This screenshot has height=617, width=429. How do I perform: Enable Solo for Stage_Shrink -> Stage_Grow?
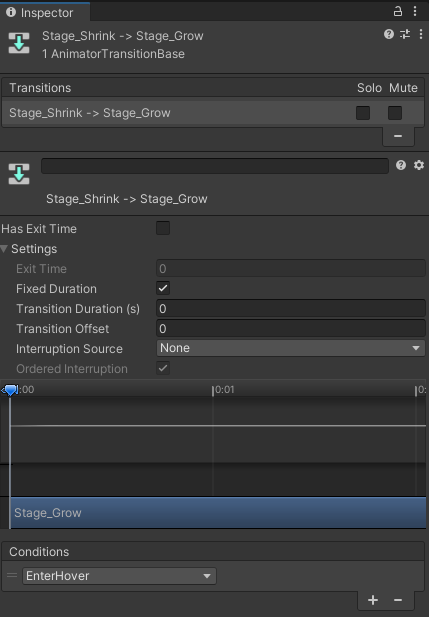363,113
